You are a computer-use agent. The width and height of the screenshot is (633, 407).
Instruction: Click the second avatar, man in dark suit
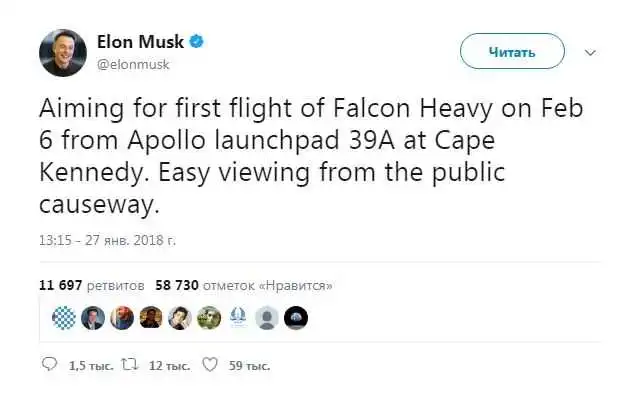[x=92, y=317]
